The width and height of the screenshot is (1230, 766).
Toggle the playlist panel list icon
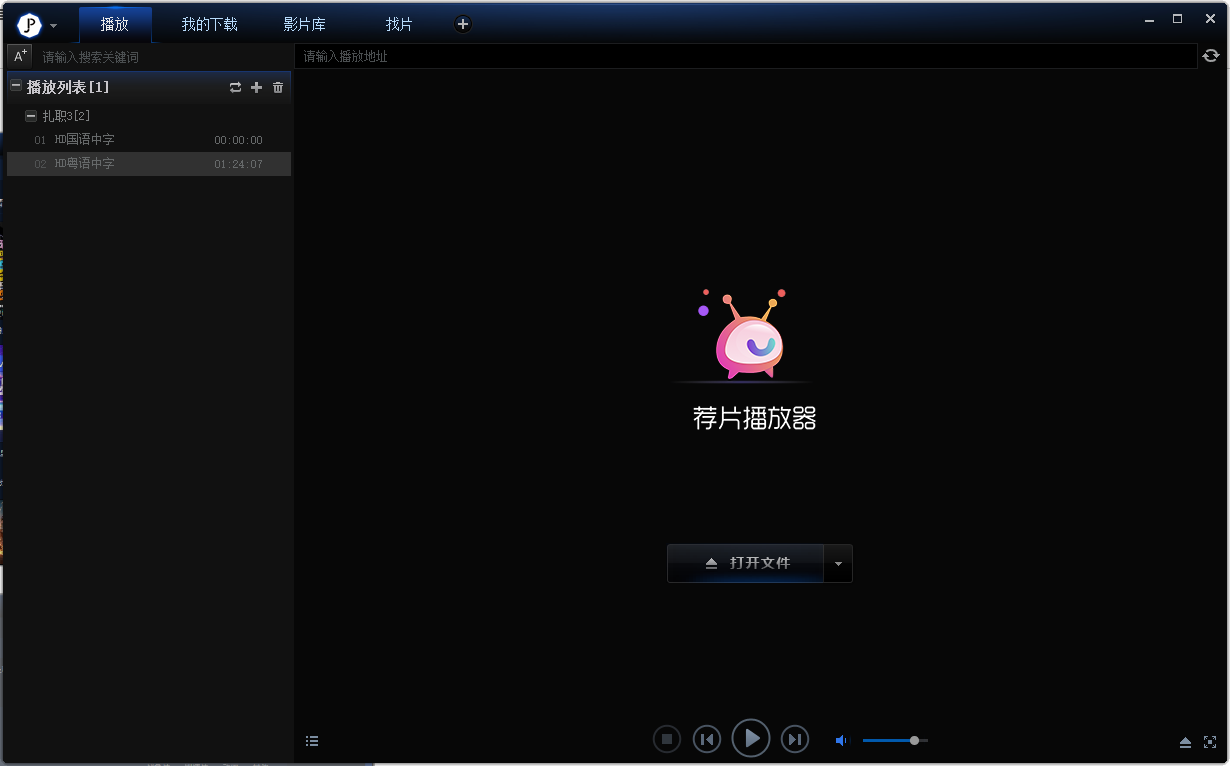312,741
